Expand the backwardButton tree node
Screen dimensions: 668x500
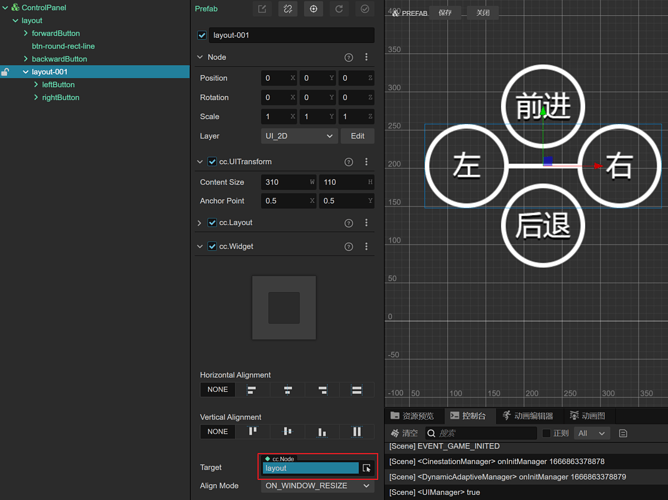pos(26,59)
